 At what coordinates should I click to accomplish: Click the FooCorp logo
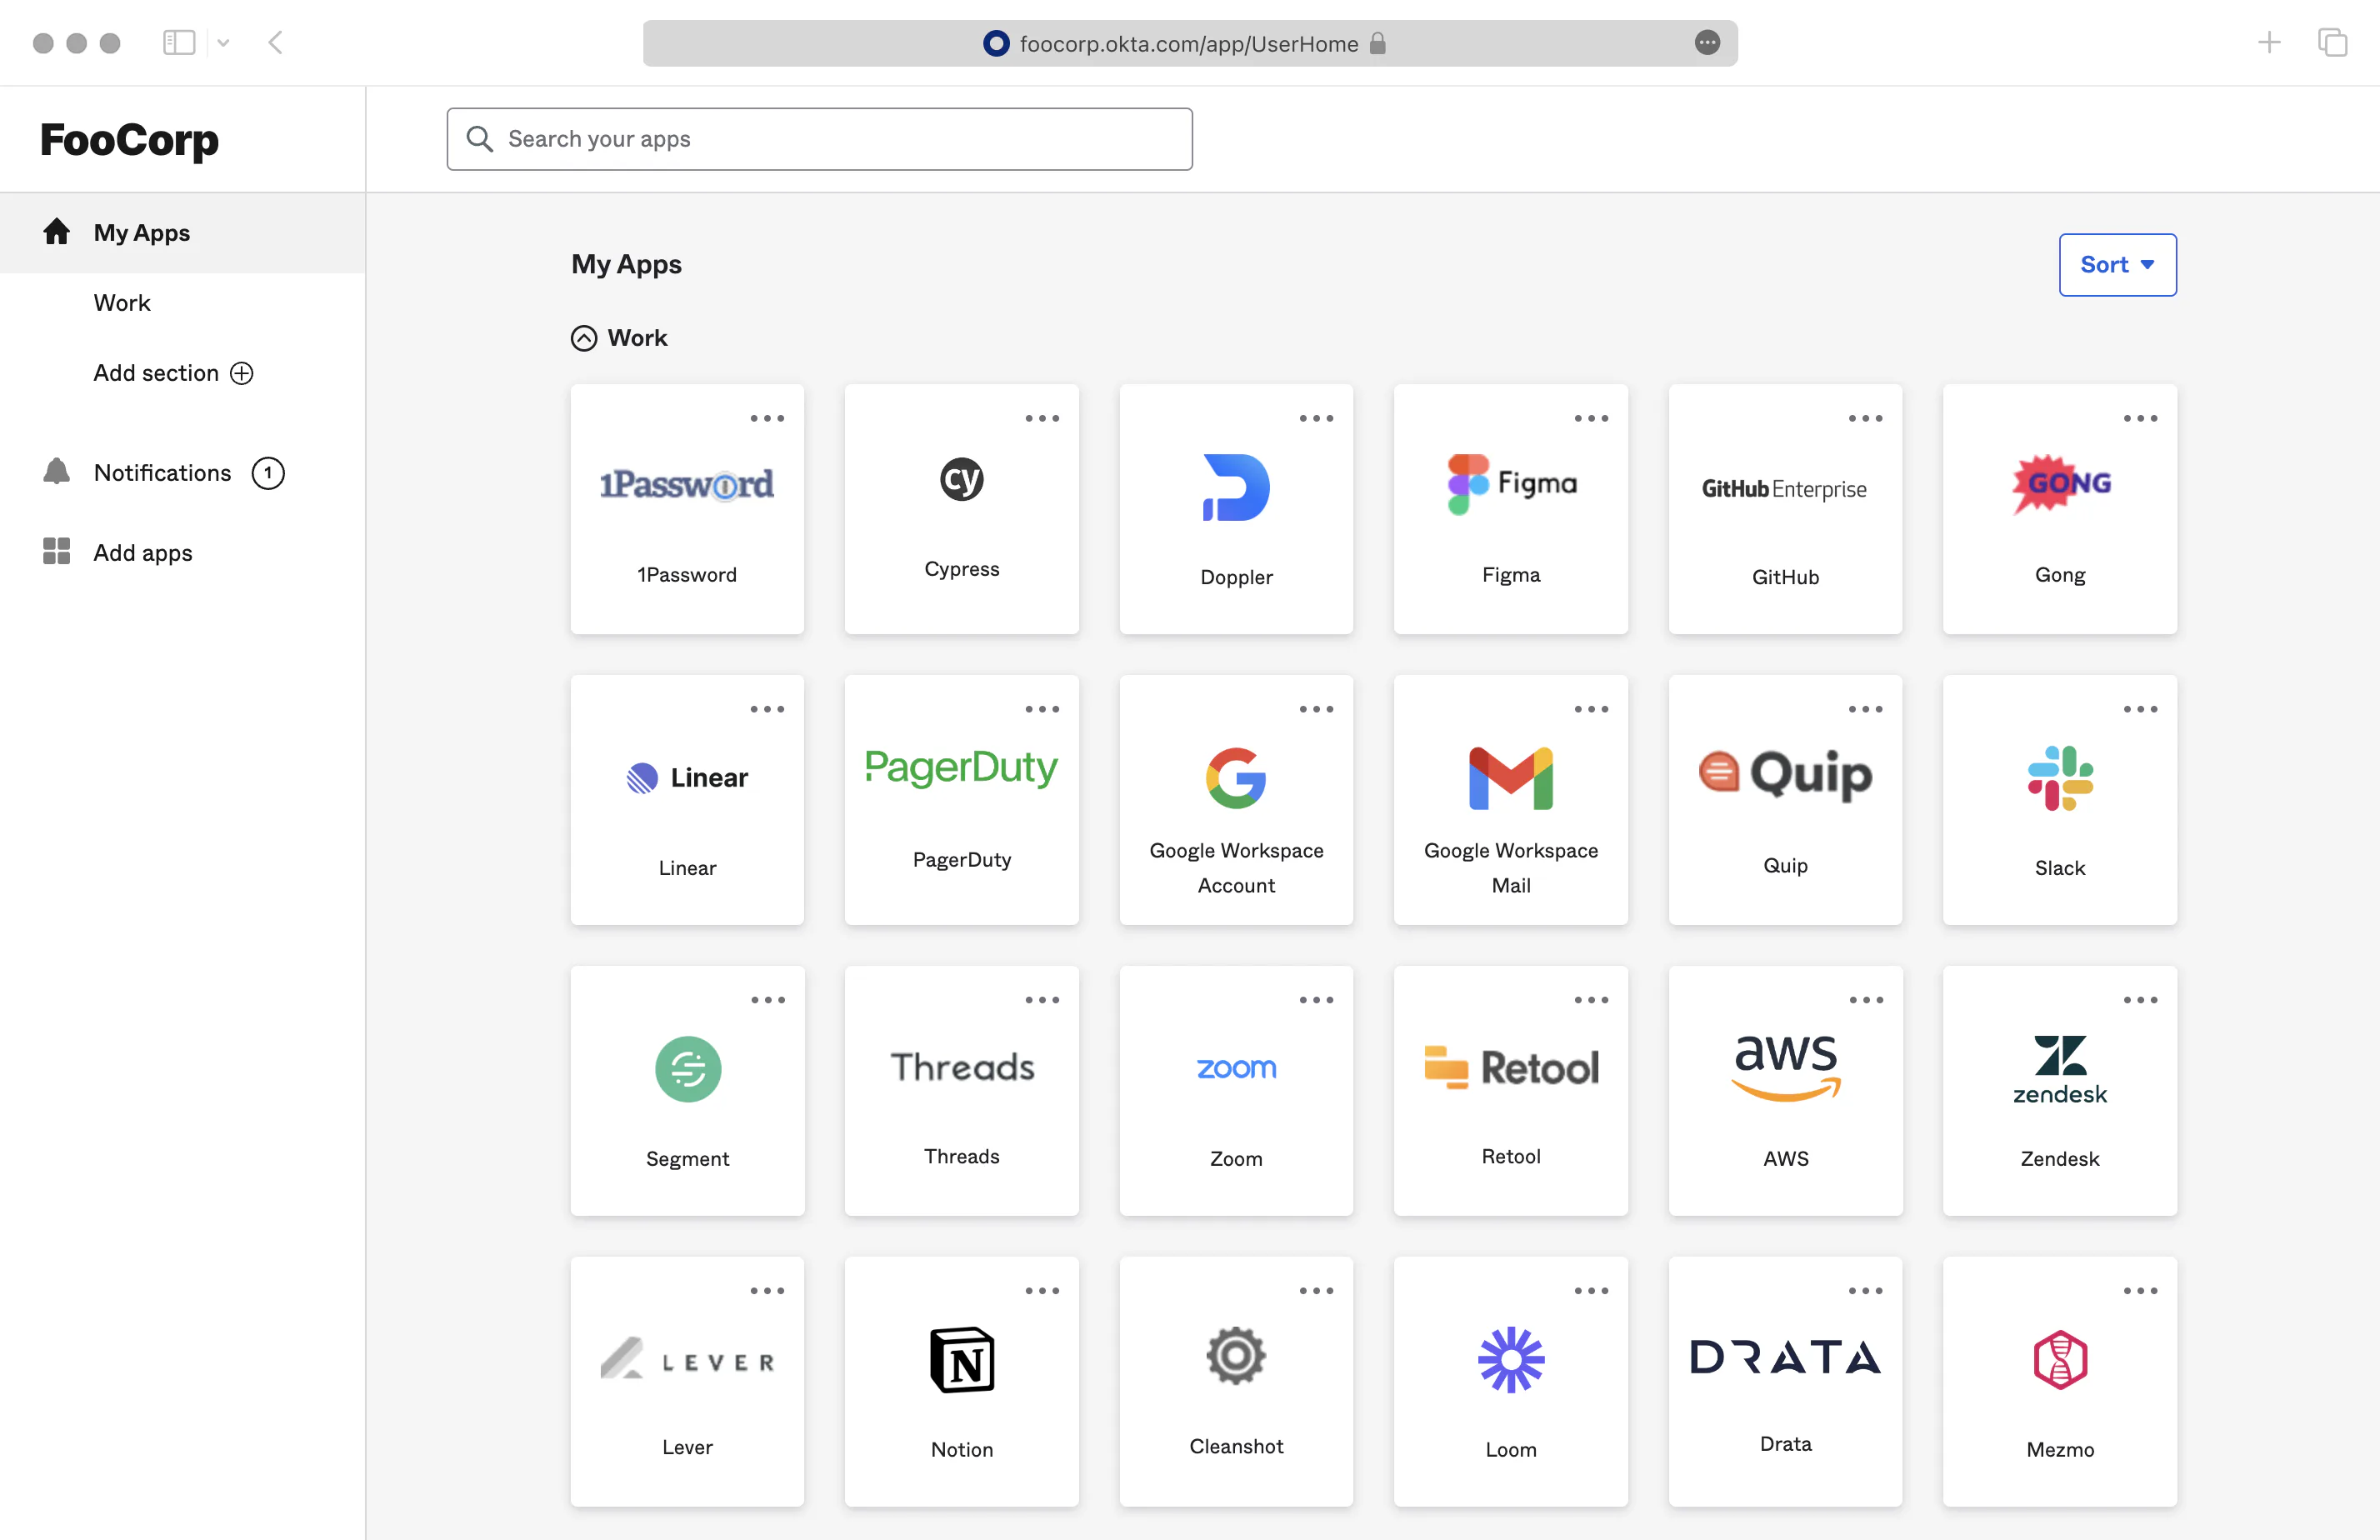click(x=129, y=140)
